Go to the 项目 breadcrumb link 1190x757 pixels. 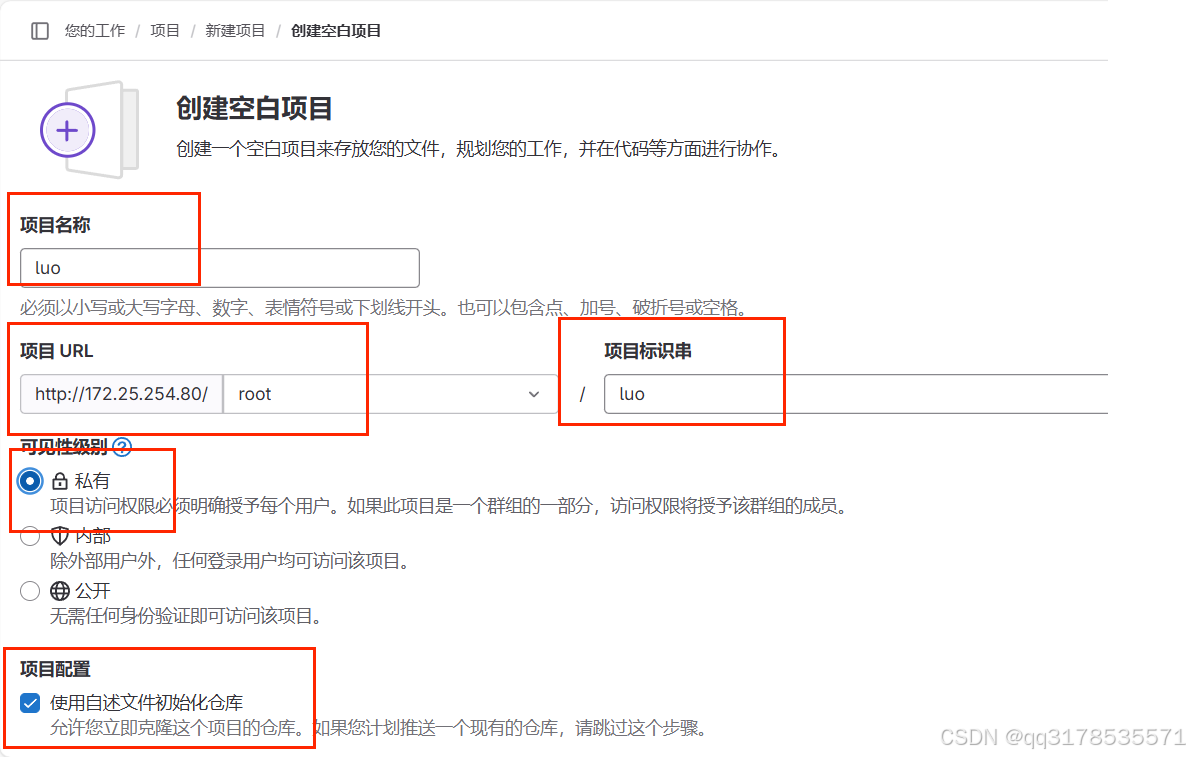tap(165, 31)
